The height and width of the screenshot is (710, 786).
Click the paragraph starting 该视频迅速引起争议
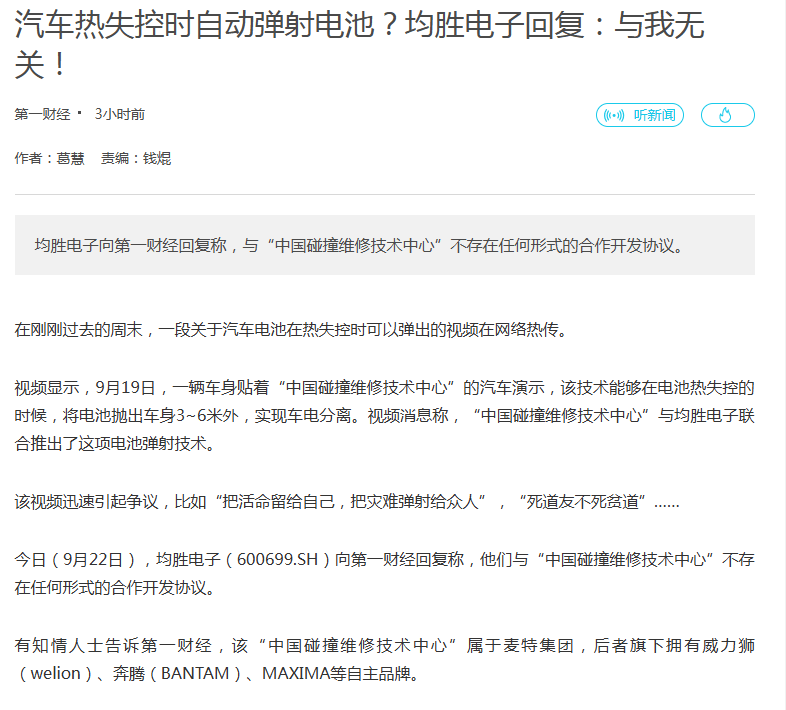pos(347,501)
